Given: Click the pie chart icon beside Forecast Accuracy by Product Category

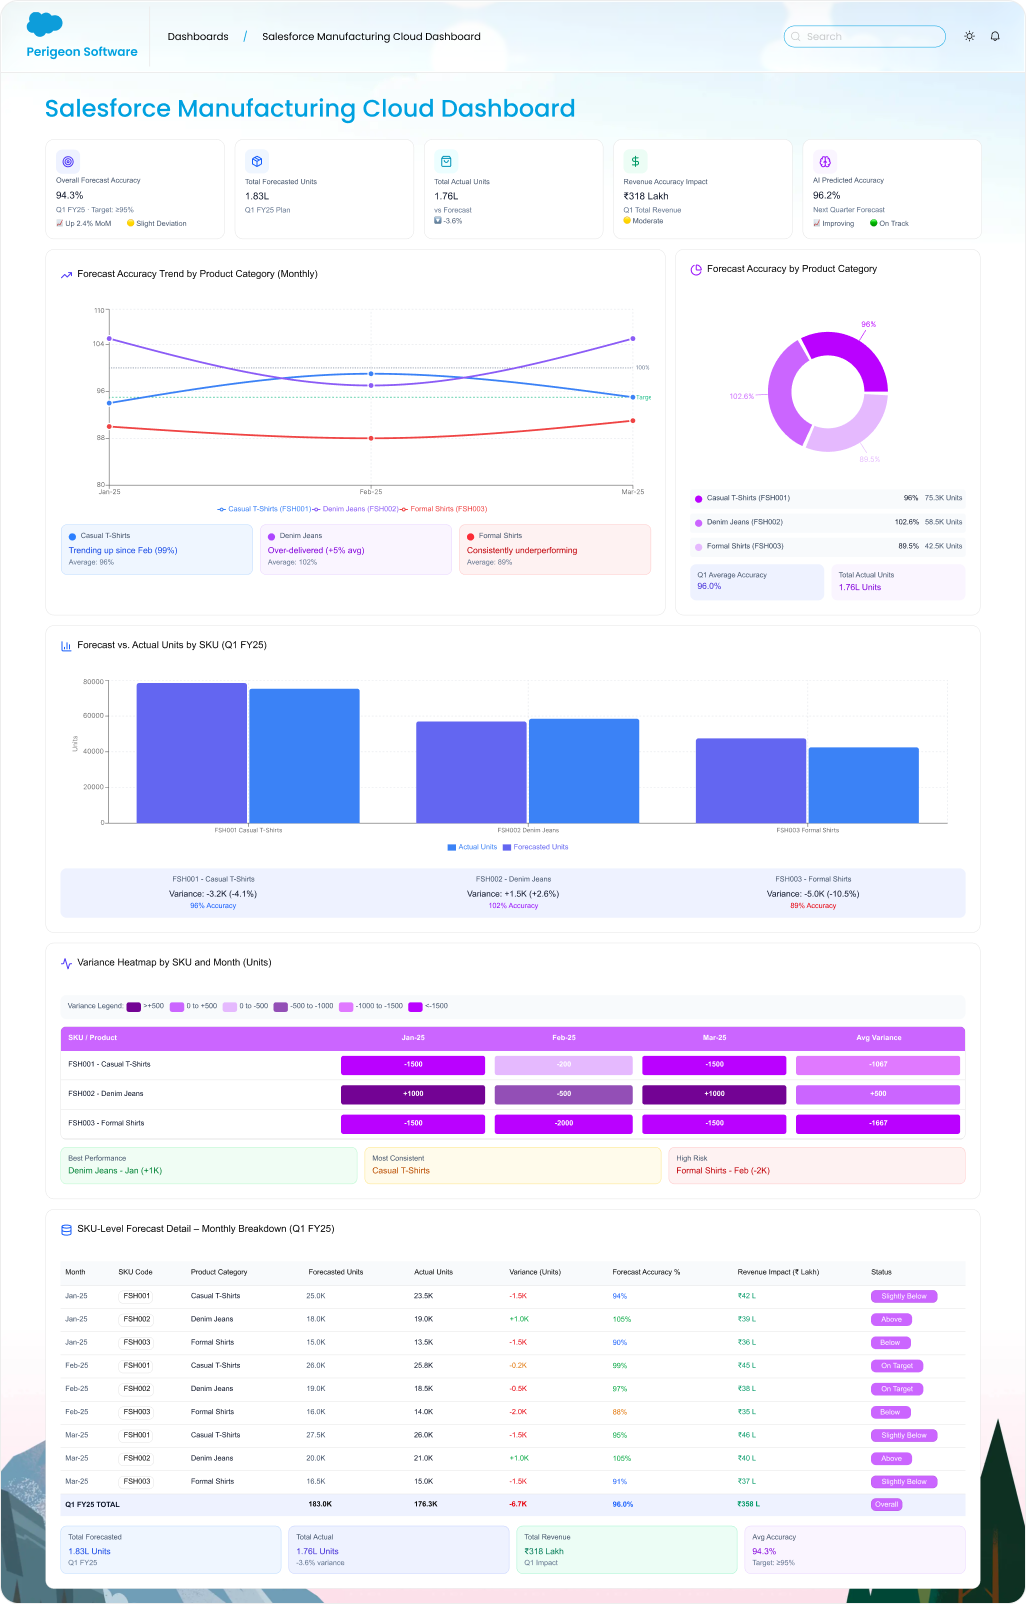Looking at the screenshot, I should click(x=696, y=269).
